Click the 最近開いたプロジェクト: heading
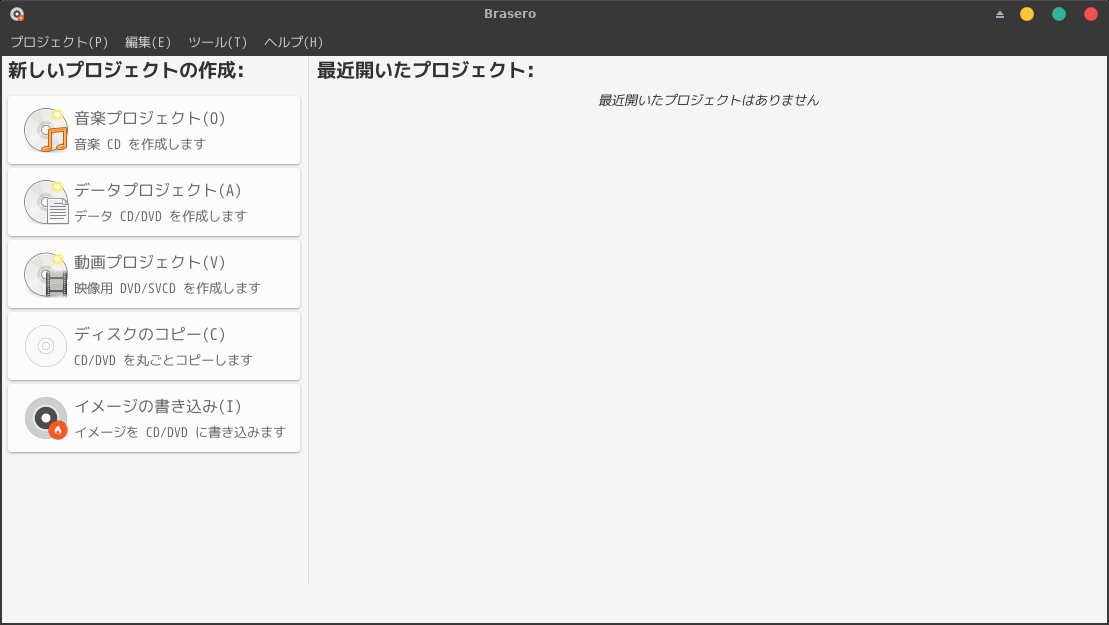This screenshot has width=1109, height=625. pyautogui.click(x=425, y=70)
